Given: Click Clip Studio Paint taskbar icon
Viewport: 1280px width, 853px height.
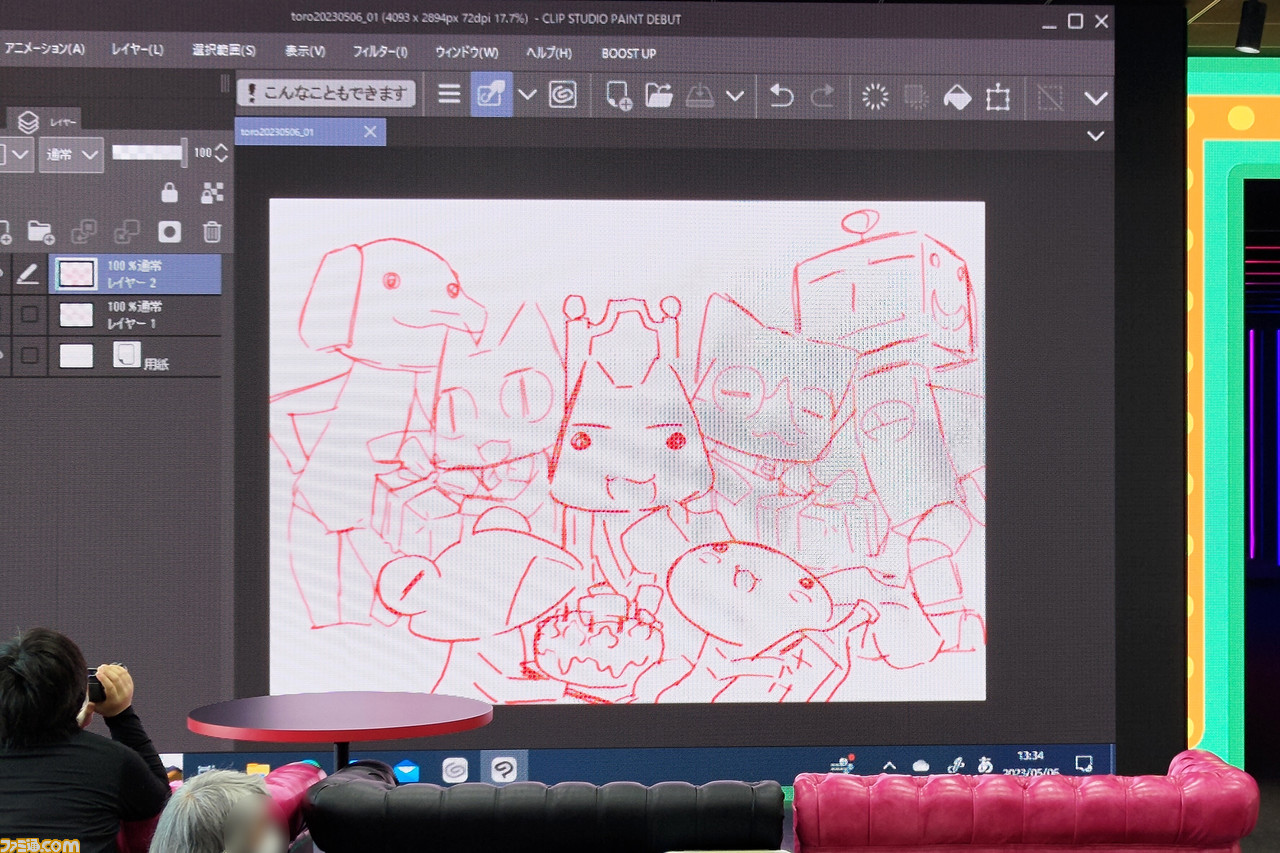Looking at the screenshot, I should (x=504, y=769).
